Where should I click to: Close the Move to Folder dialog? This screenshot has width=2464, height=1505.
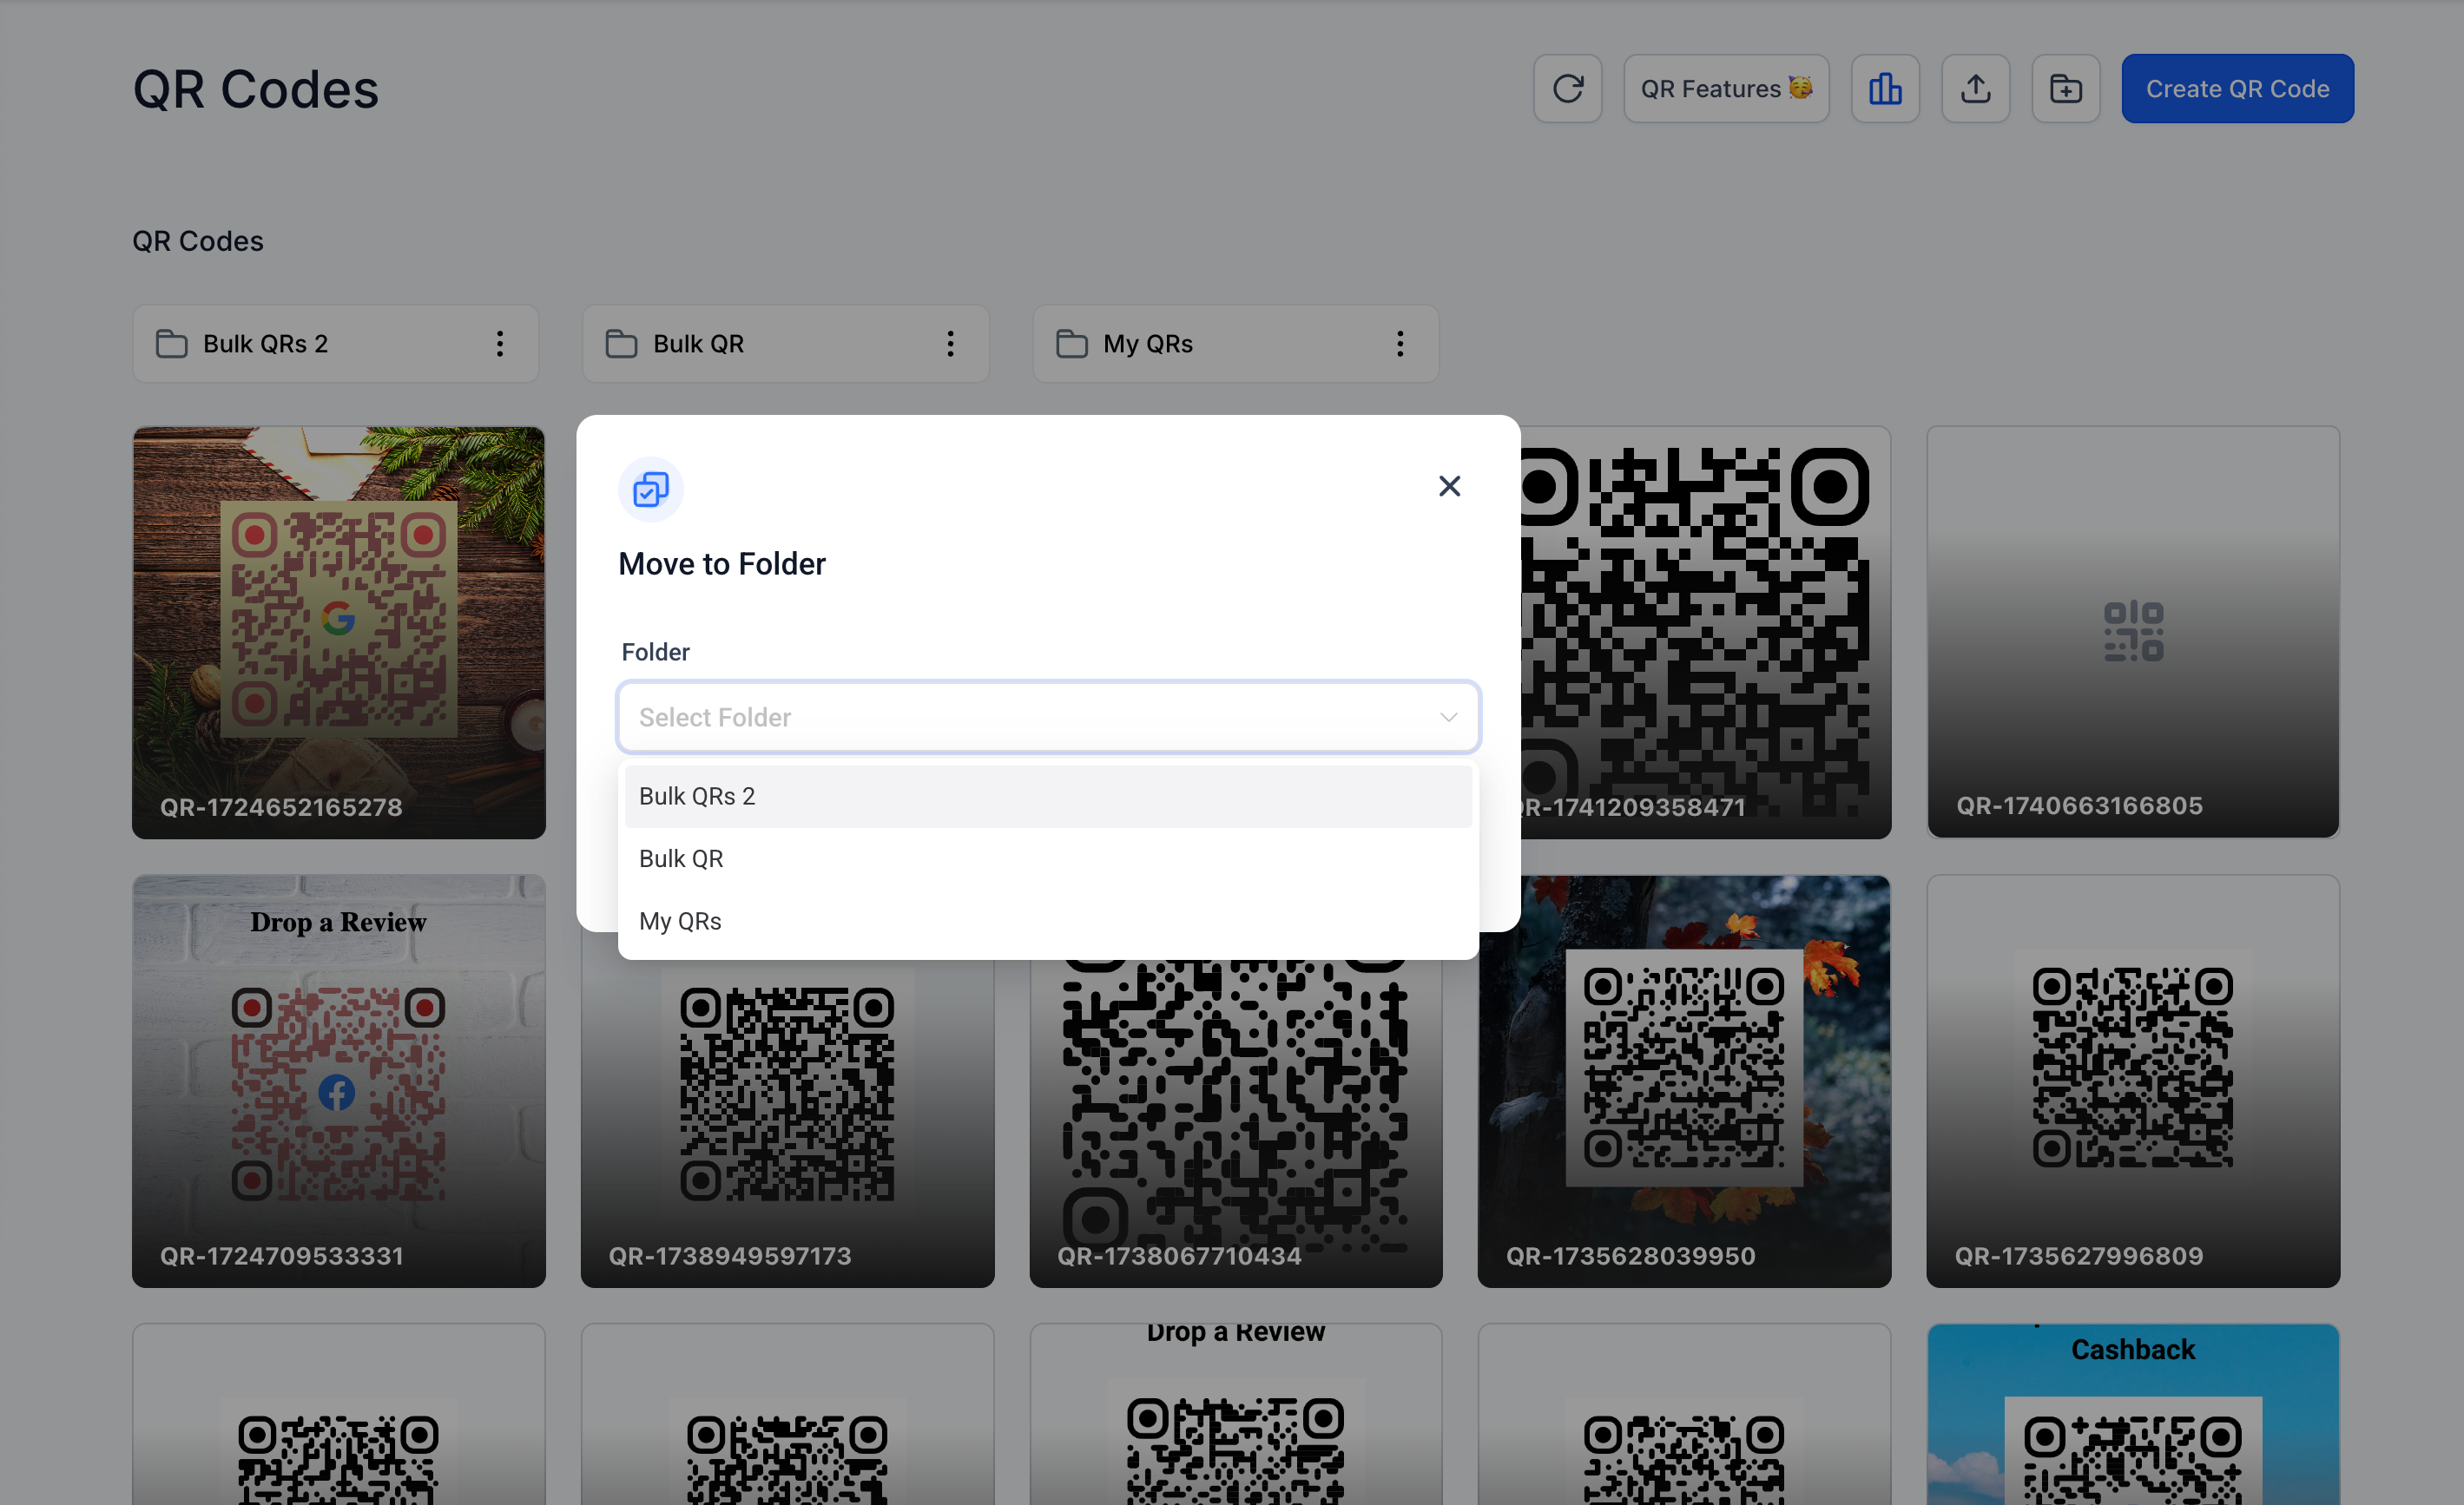click(x=1449, y=486)
